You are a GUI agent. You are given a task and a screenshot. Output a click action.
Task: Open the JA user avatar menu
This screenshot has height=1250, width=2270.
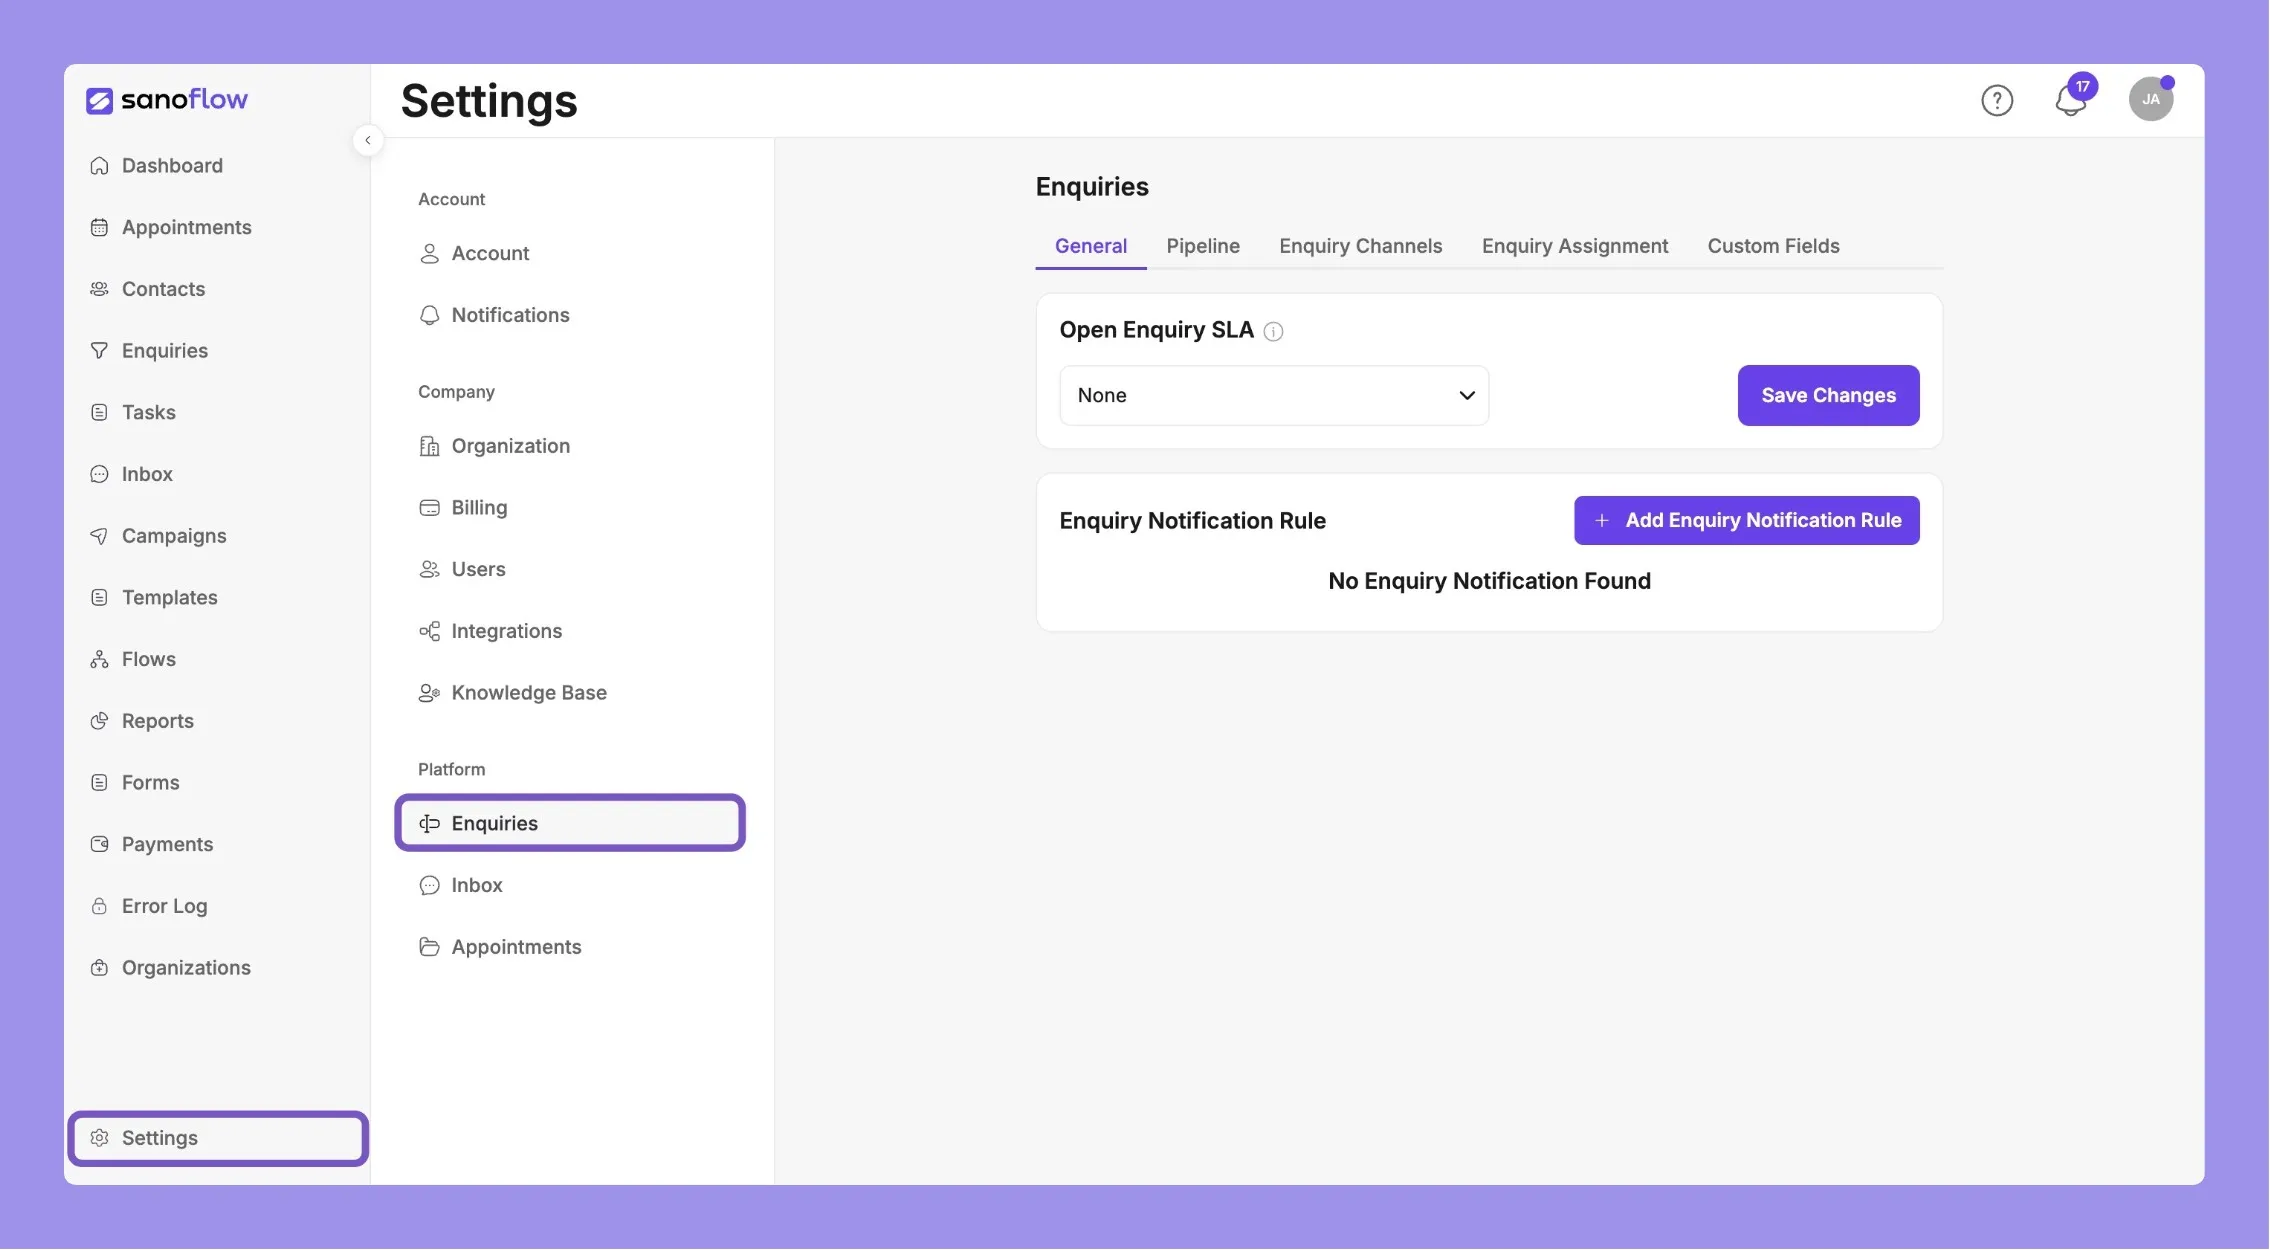click(2150, 99)
